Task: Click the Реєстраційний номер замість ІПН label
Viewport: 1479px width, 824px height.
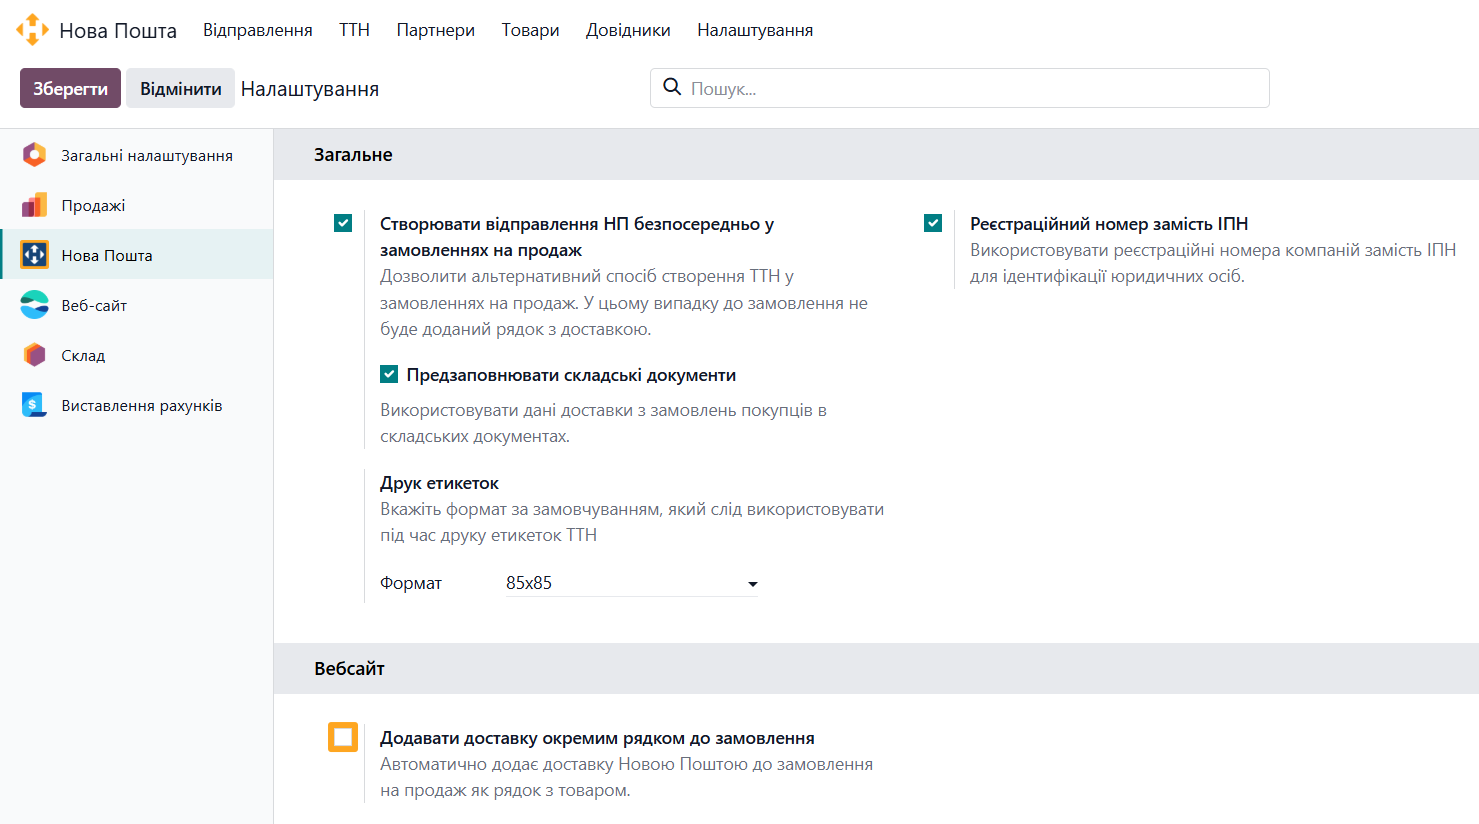Action: pyautogui.click(x=1109, y=224)
